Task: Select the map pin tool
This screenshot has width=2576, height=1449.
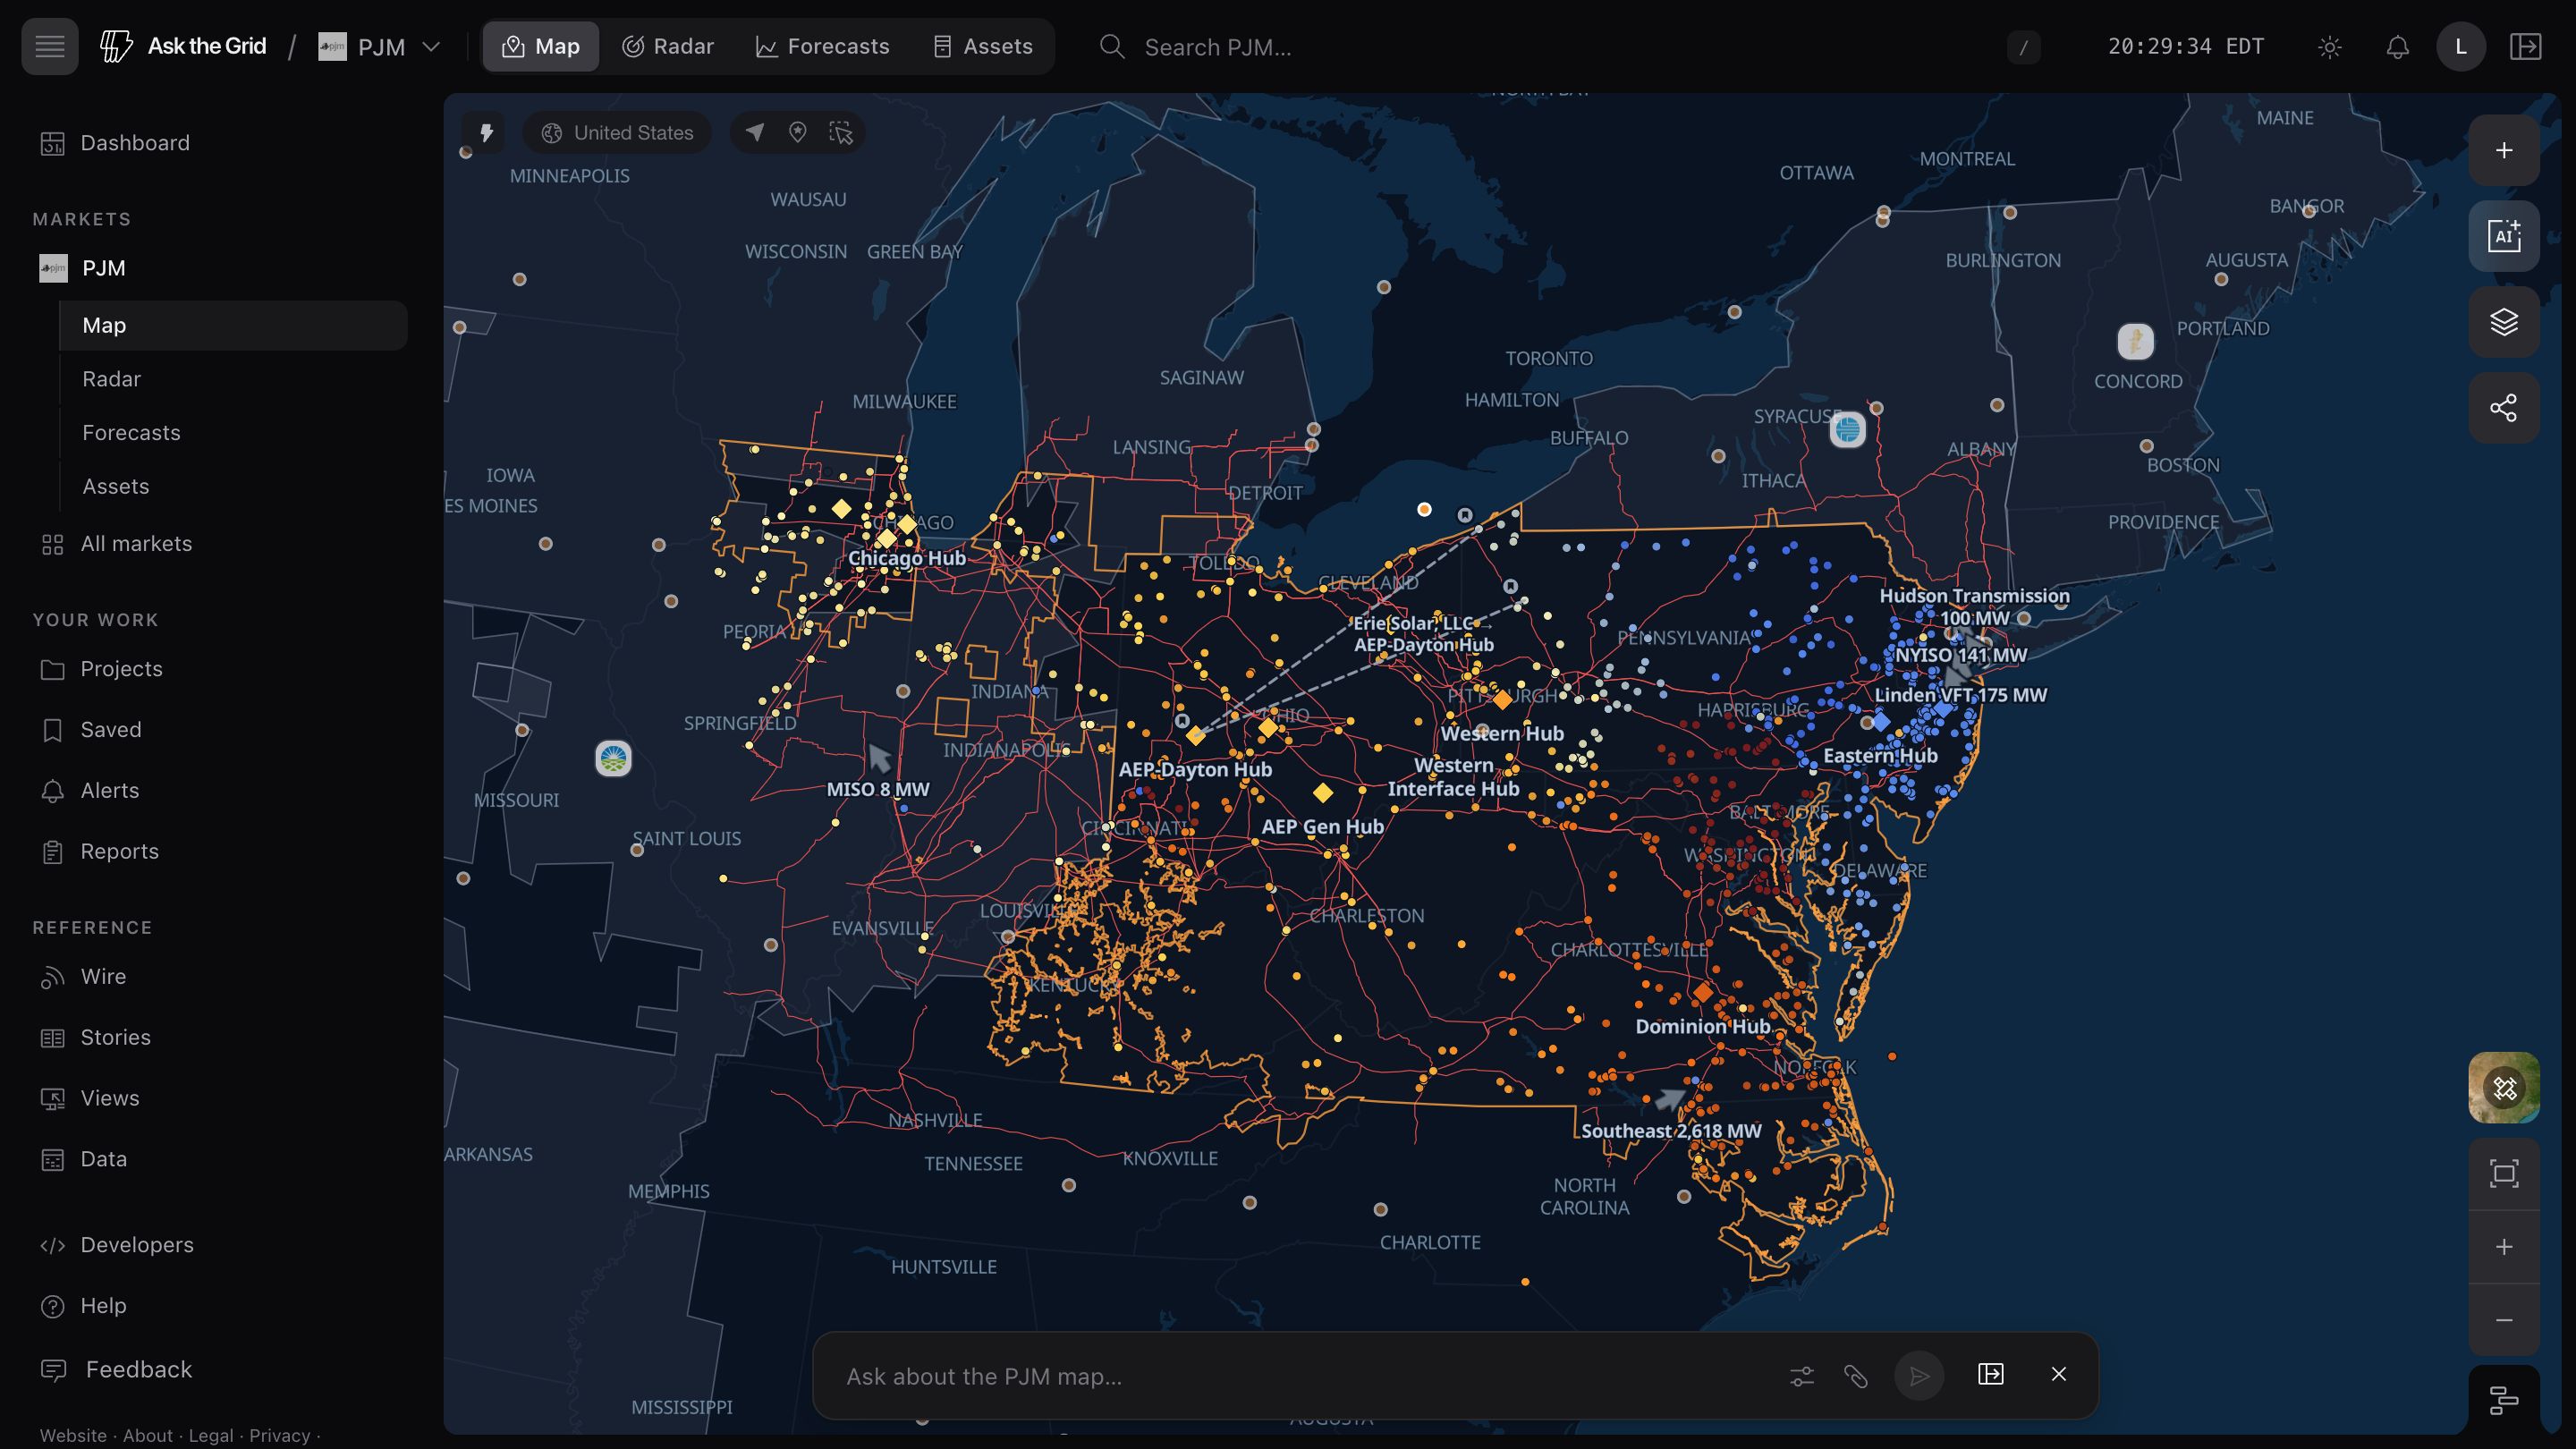Action: pos(798,133)
